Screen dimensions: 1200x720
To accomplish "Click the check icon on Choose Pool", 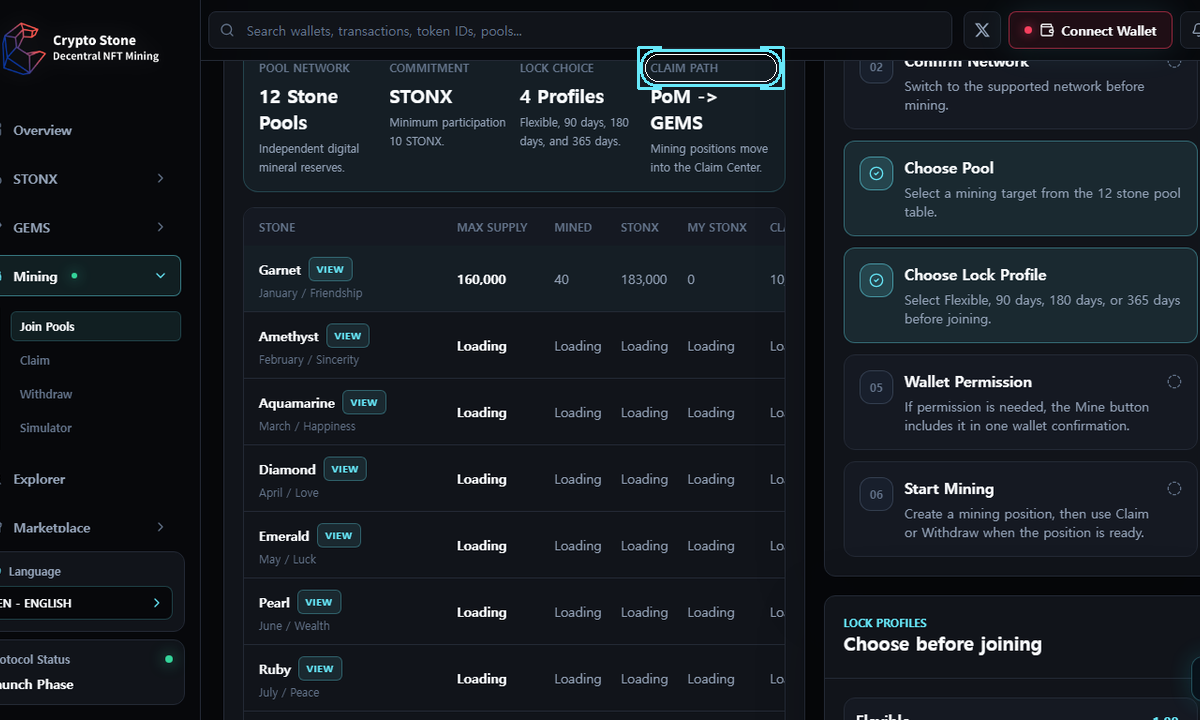I will pyautogui.click(x=877, y=174).
